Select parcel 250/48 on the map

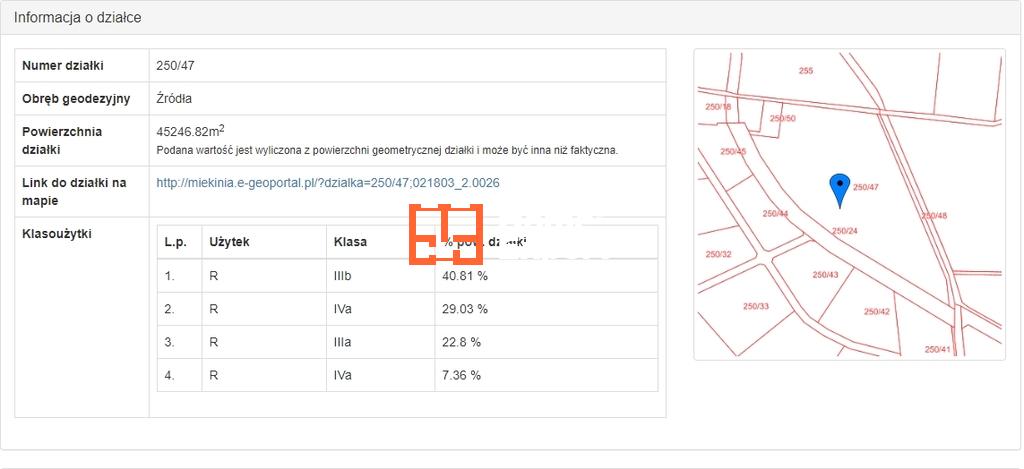(x=933, y=216)
